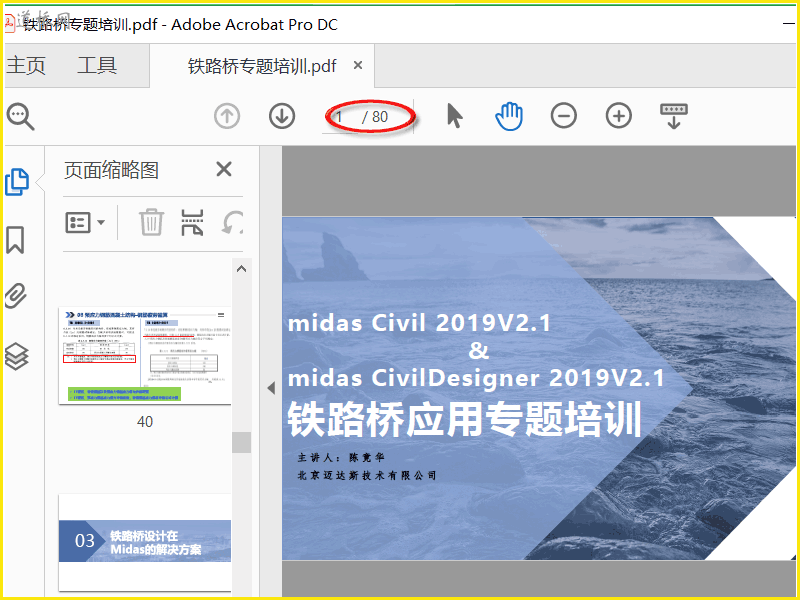This screenshot has height=600, width=800.
Task: Collapse the navigation pane with triangle
Action: tap(271, 388)
